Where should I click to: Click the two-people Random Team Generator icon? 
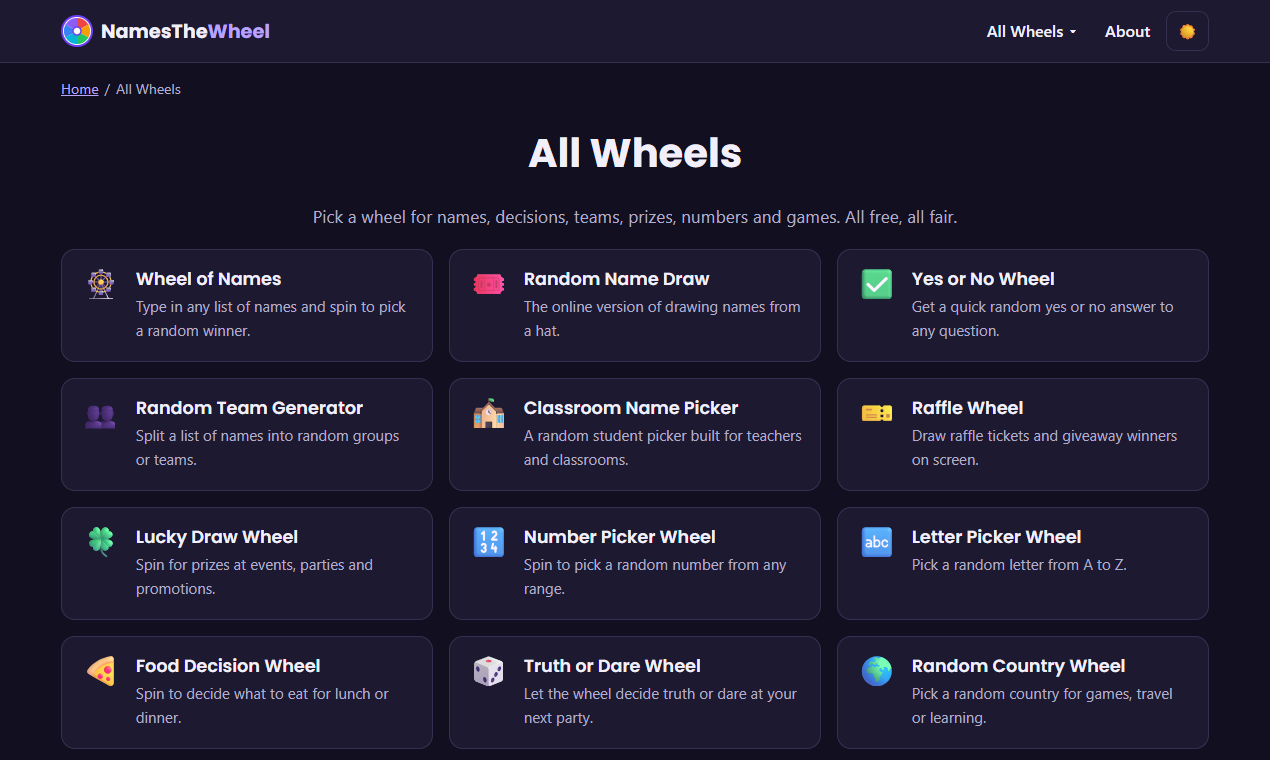[100, 415]
